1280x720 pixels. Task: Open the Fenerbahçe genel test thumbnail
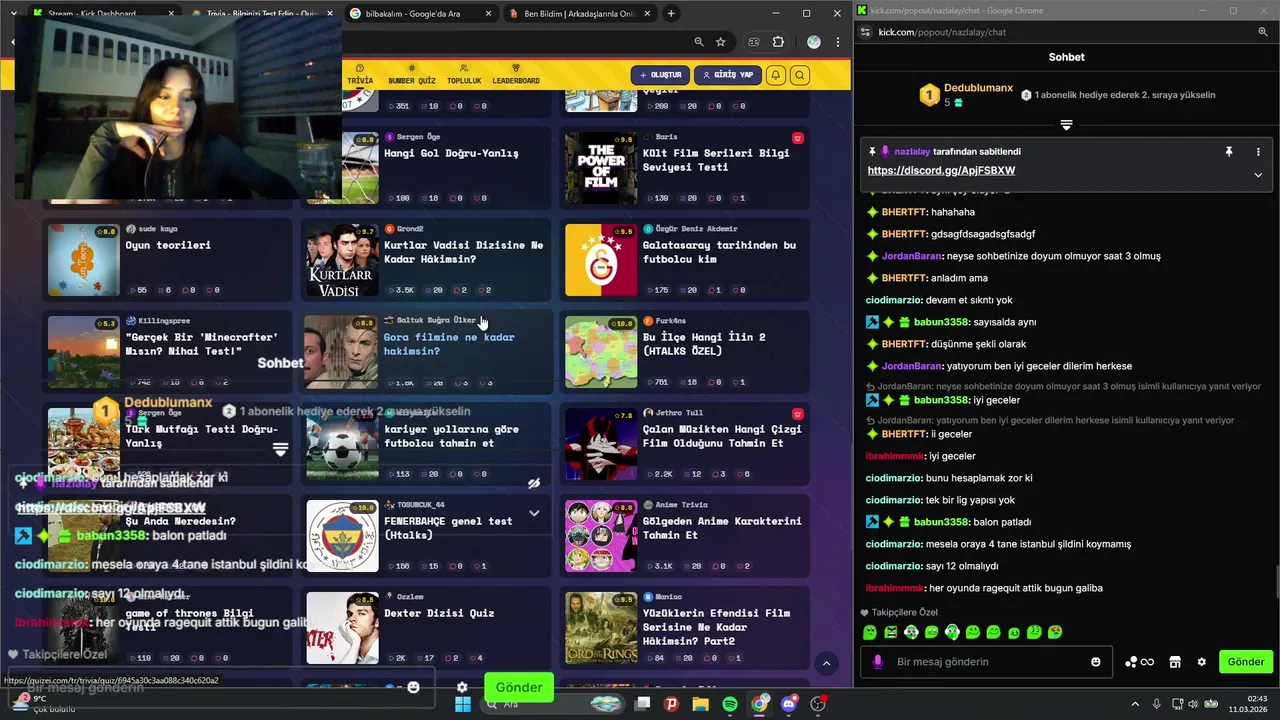(343, 536)
